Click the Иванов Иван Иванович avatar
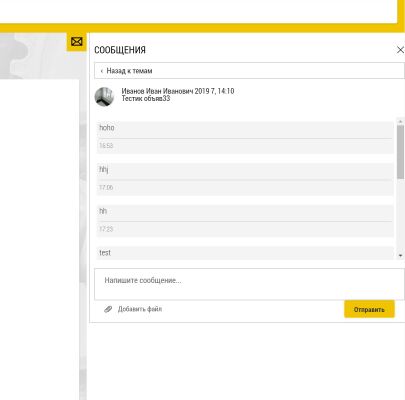 click(104, 97)
